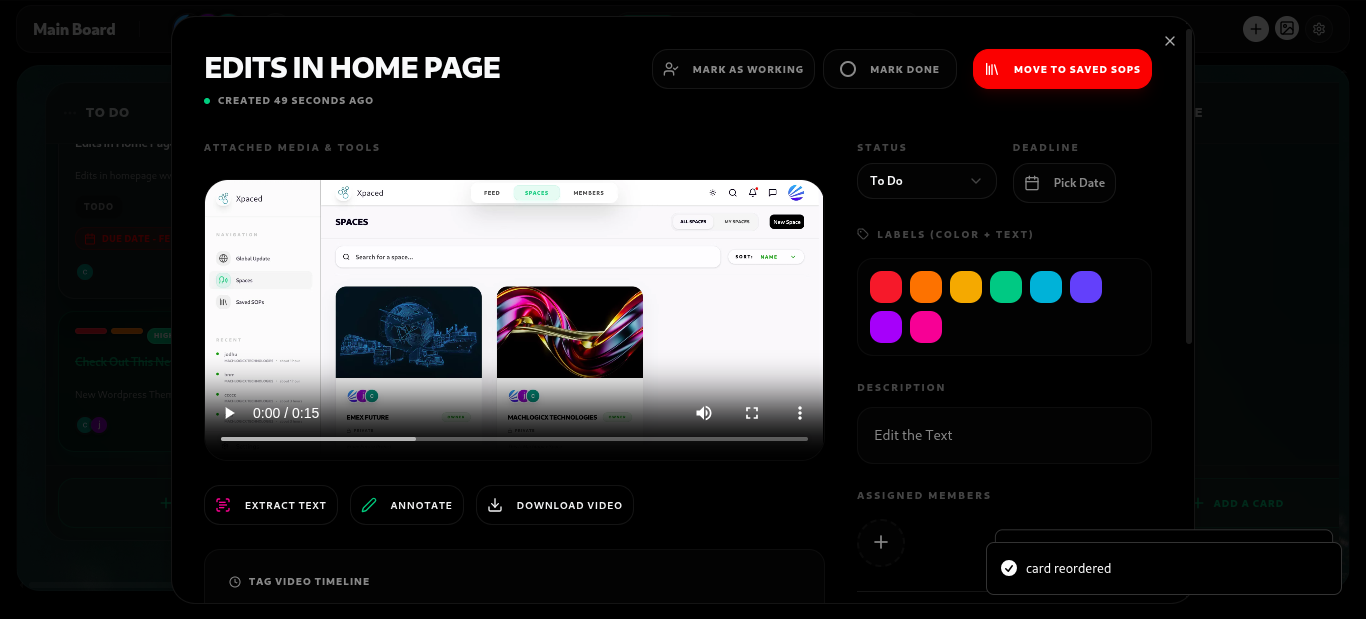Toggle Mark as Working status
This screenshot has width=1366, height=619.
[733, 69]
